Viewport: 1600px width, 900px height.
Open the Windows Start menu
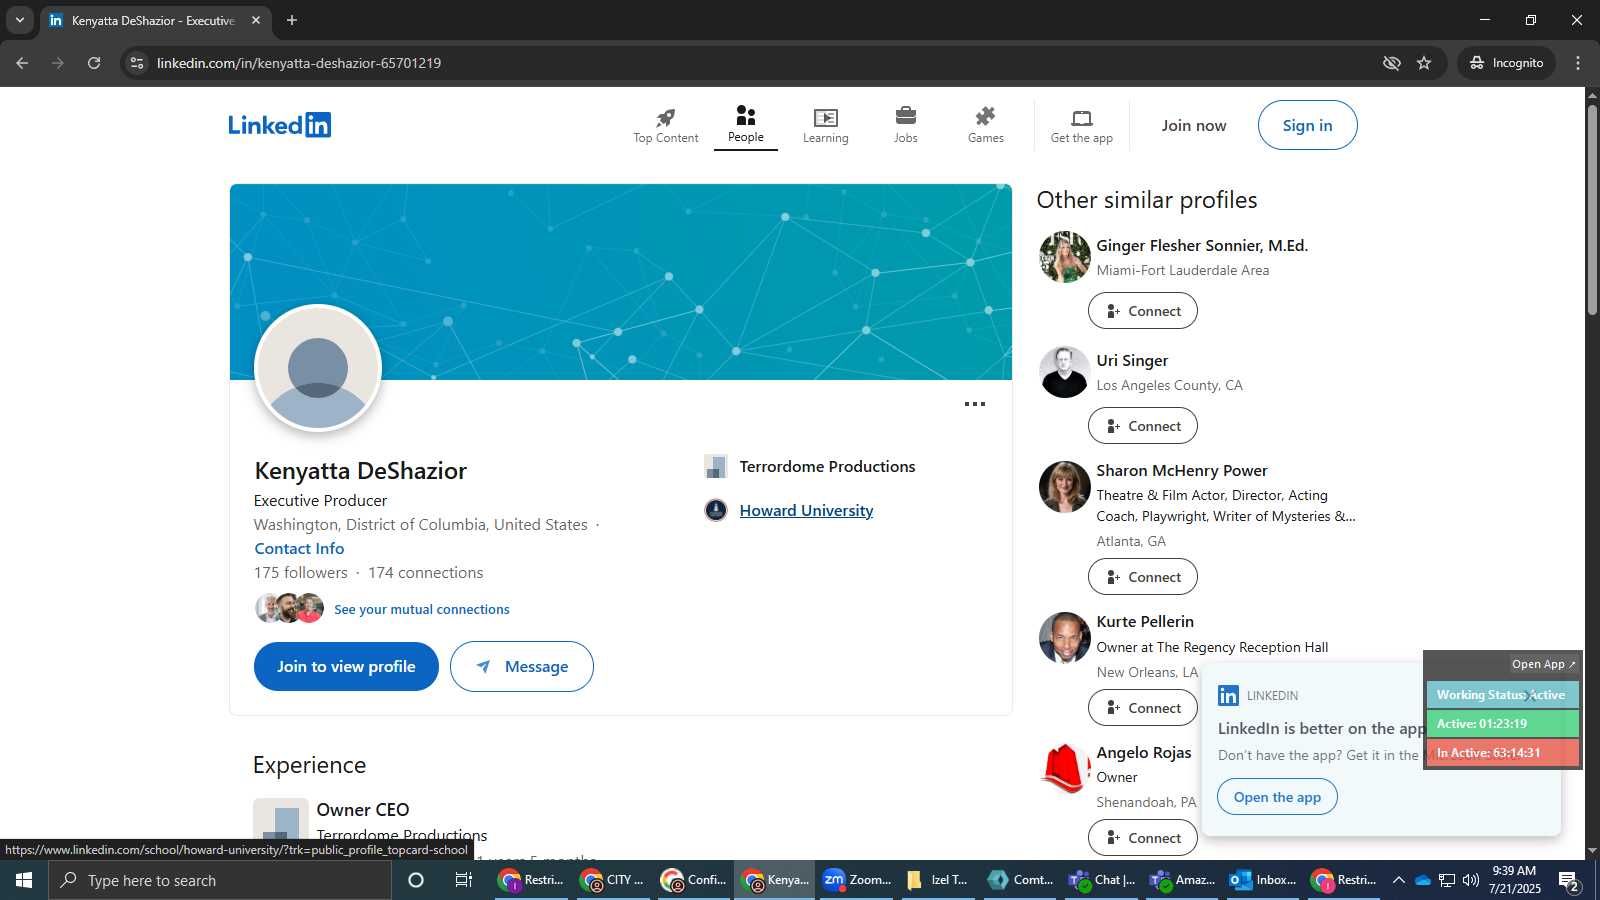(24, 880)
